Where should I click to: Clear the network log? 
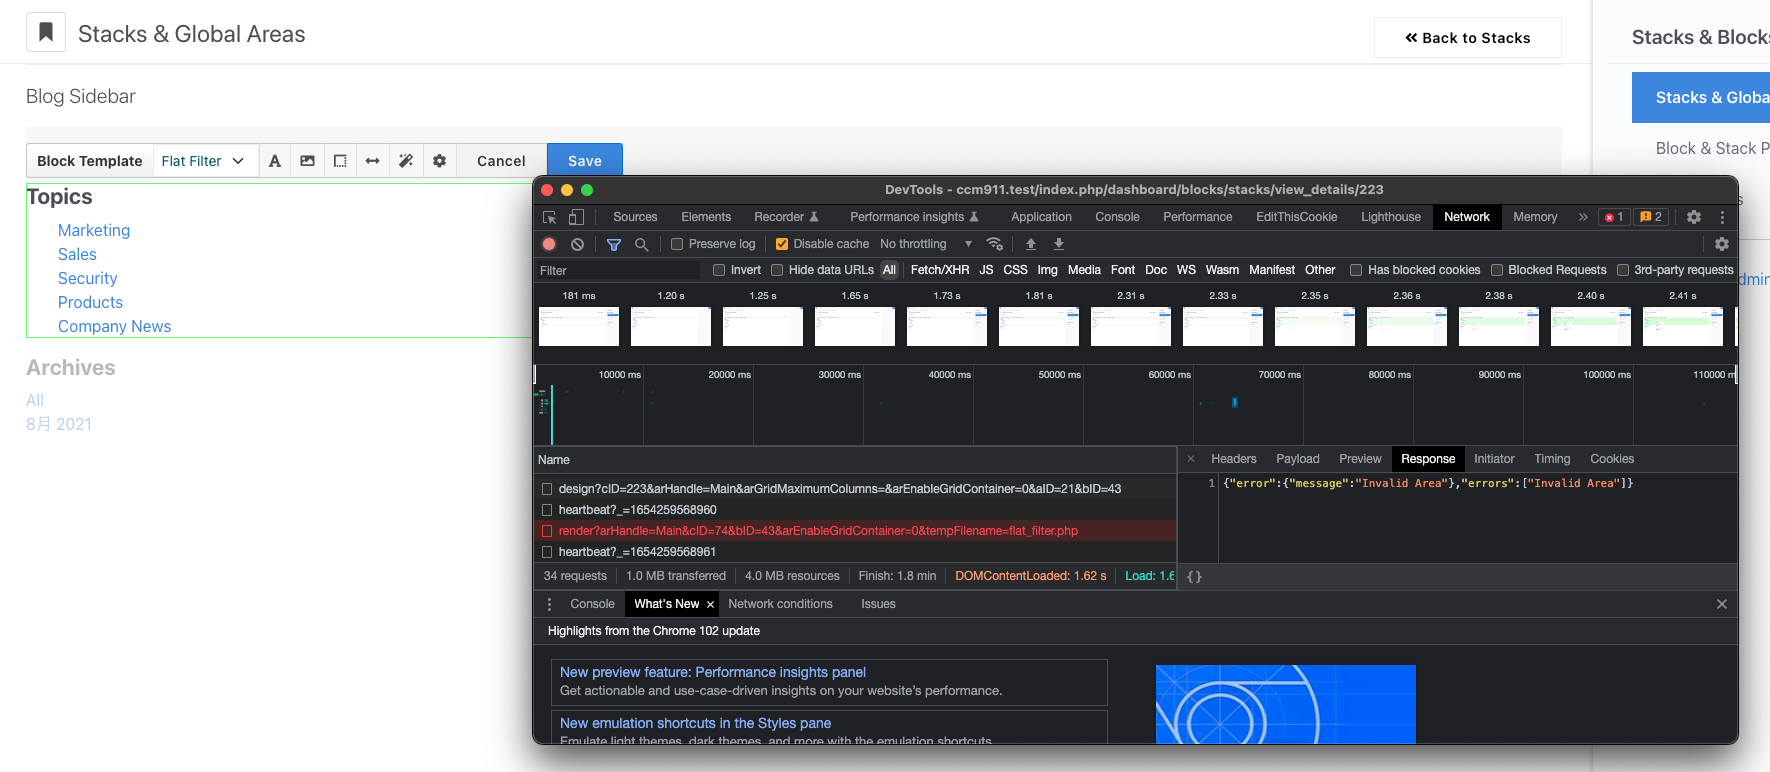click(x=577, y=244)
